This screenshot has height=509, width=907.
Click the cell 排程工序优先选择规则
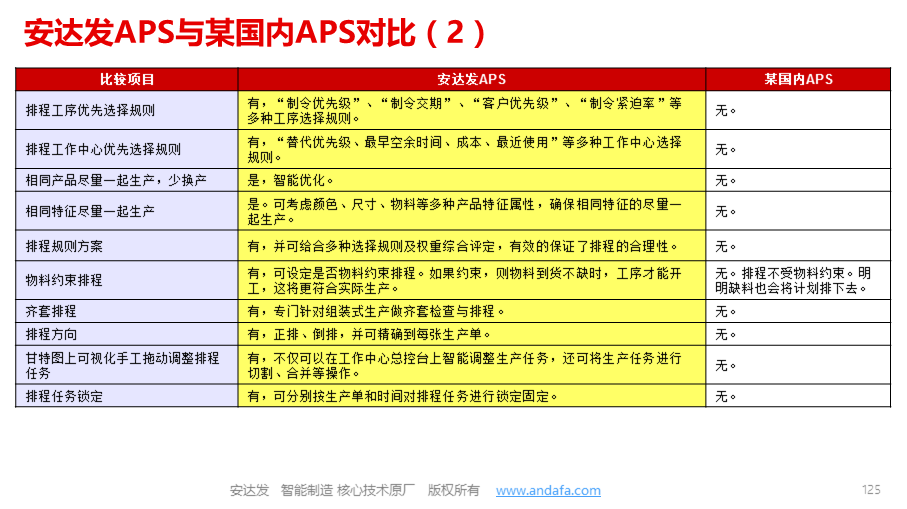click(x=127, y=110)
